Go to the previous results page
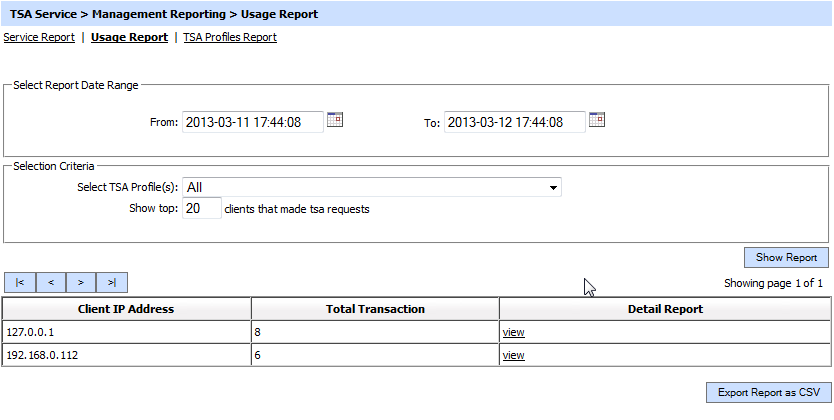834x420 pixels. click(x=50, y=283)
